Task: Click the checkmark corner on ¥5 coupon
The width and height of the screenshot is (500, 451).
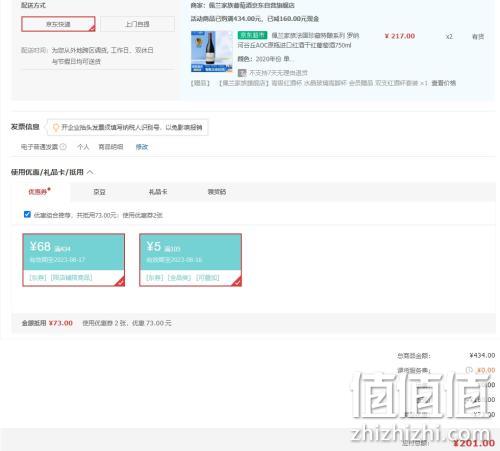Action: 236,282
